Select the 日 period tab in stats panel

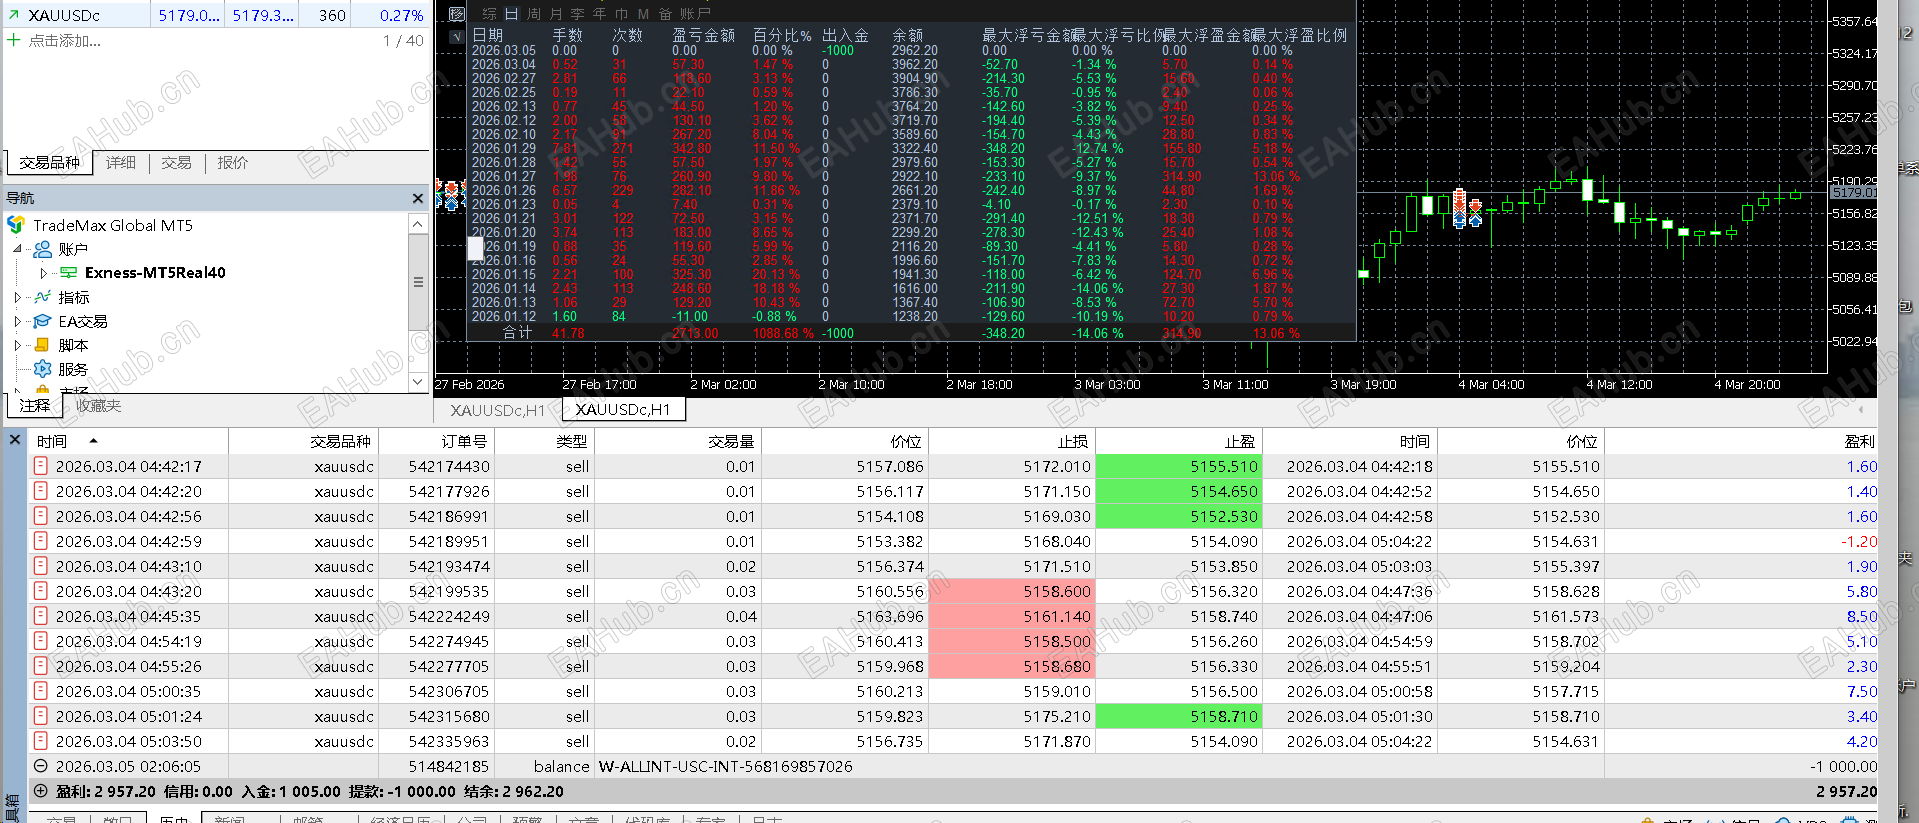point(512,14)
